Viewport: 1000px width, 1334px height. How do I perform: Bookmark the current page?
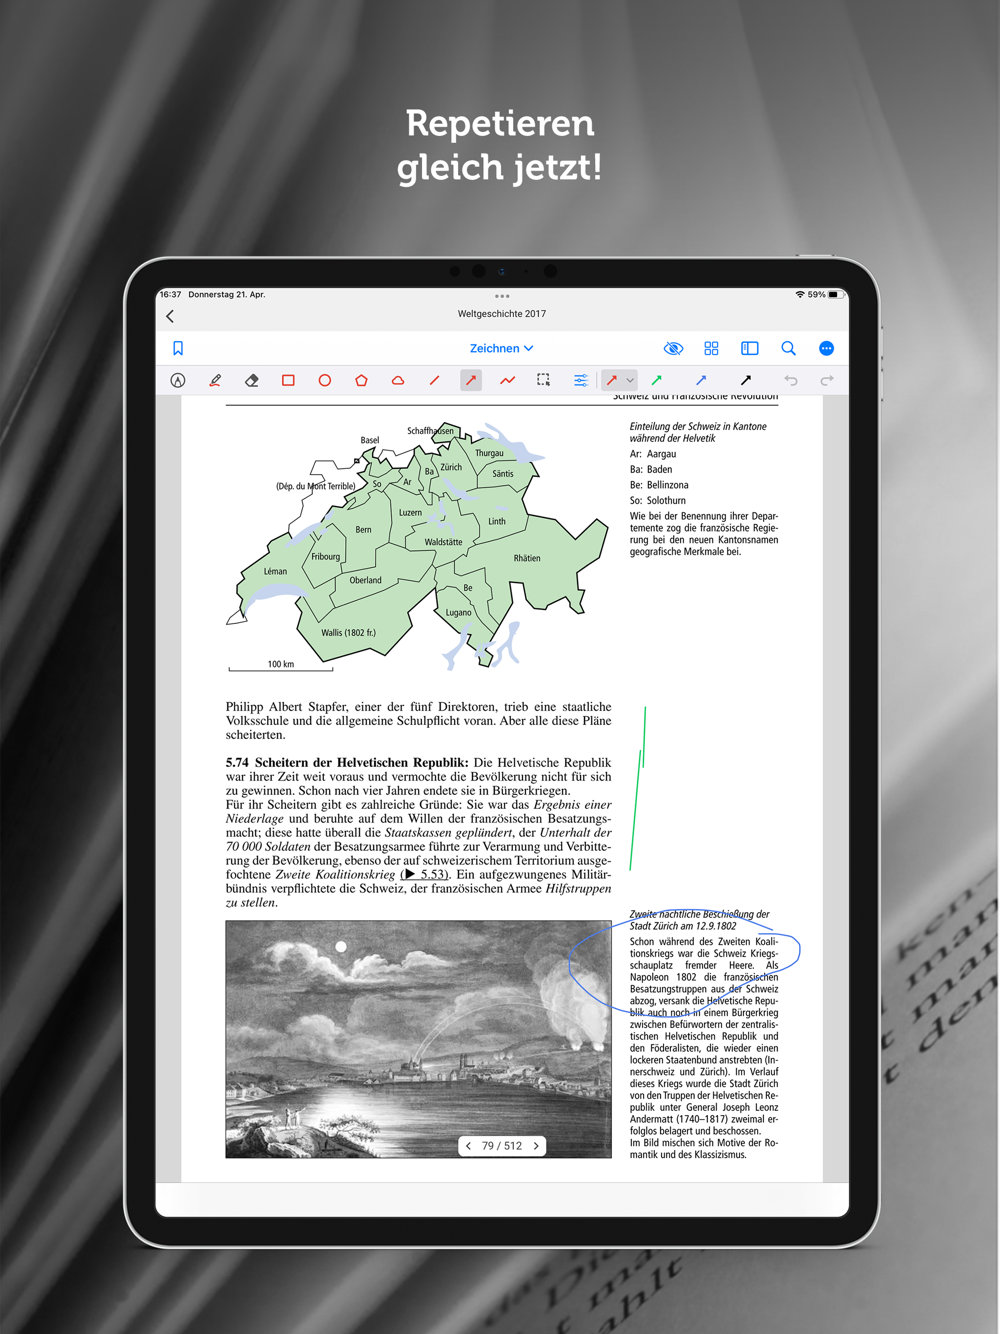(178, 348)
